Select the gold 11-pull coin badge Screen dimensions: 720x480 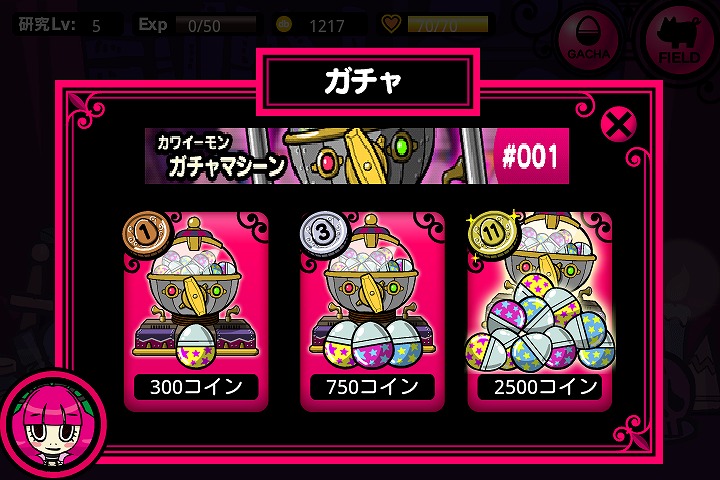[492, 233]
